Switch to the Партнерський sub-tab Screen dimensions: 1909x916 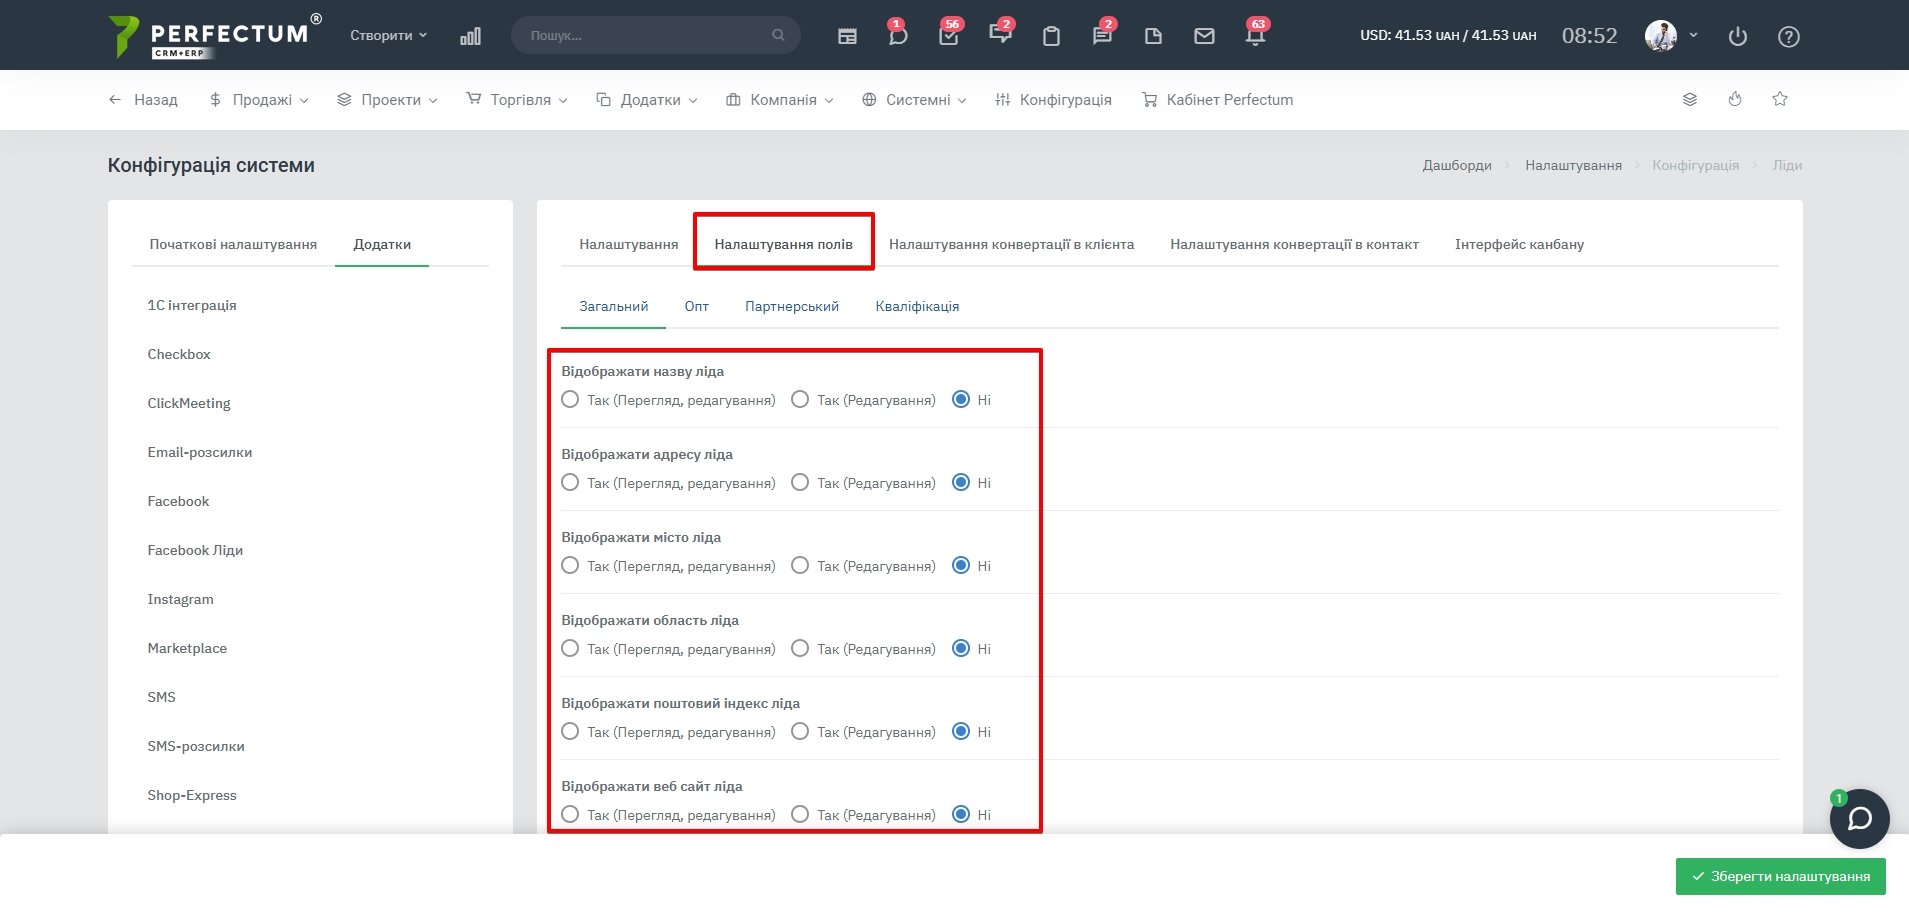(x=792, y=306)
